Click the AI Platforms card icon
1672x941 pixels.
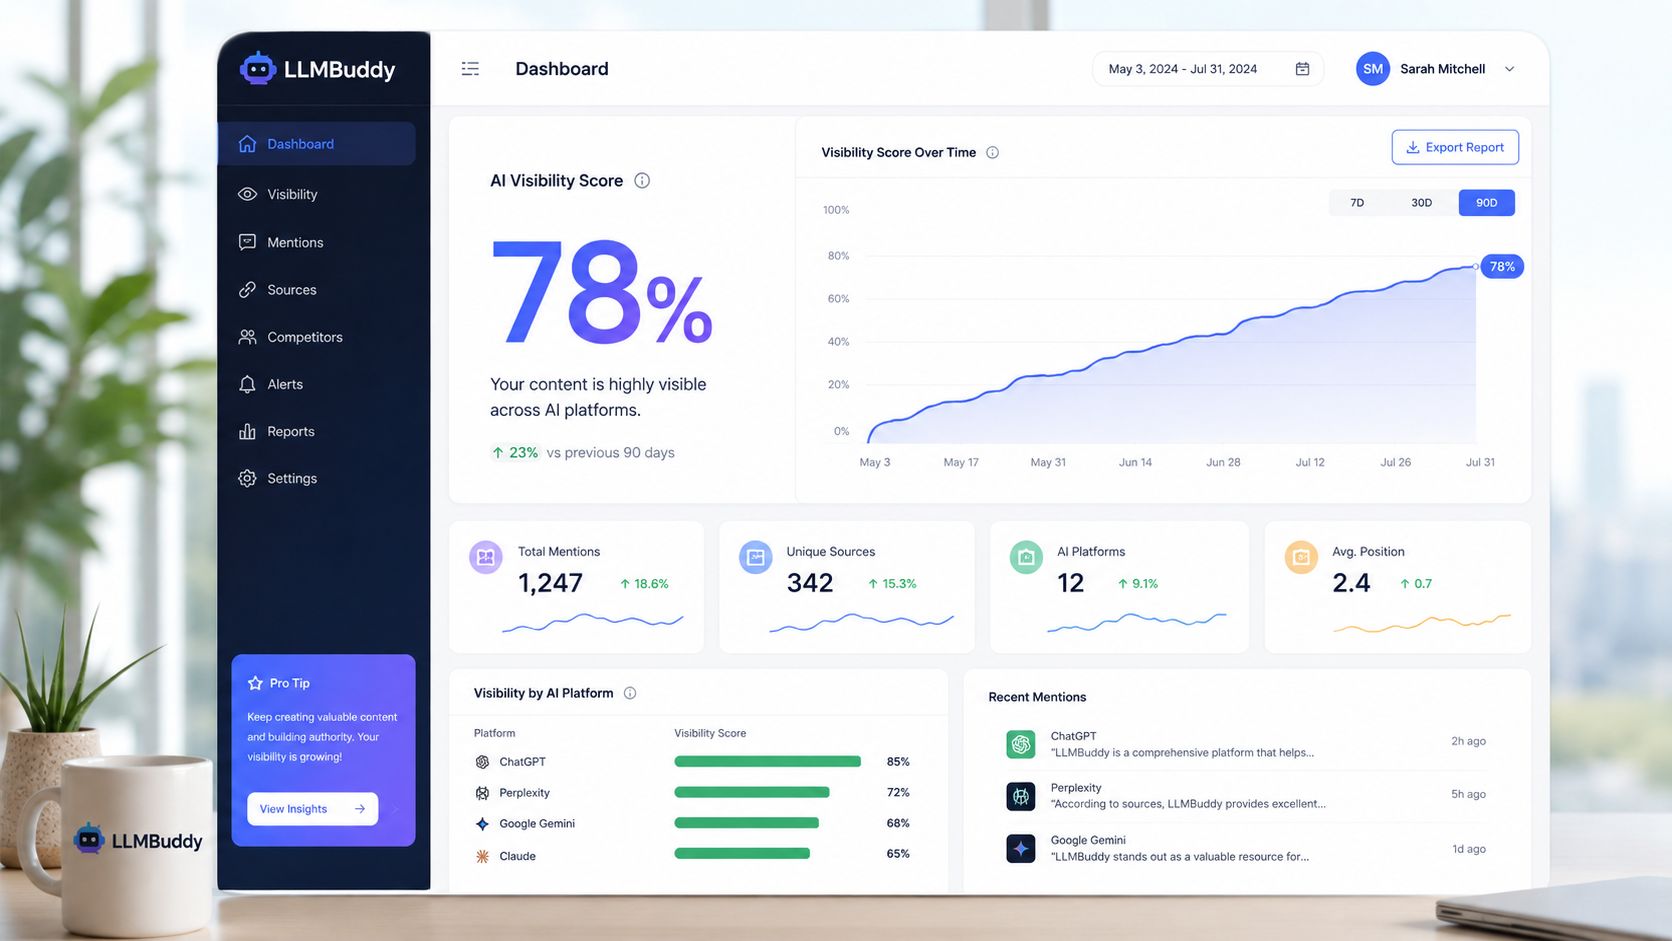click(1026, 557)
